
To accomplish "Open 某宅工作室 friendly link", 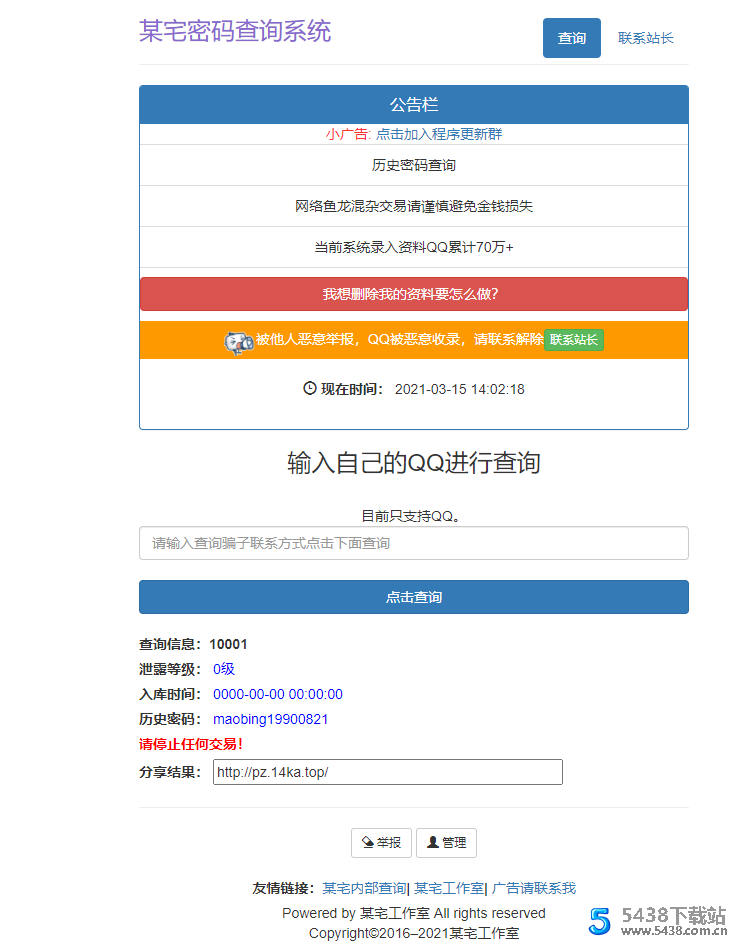I will point(449,888).
